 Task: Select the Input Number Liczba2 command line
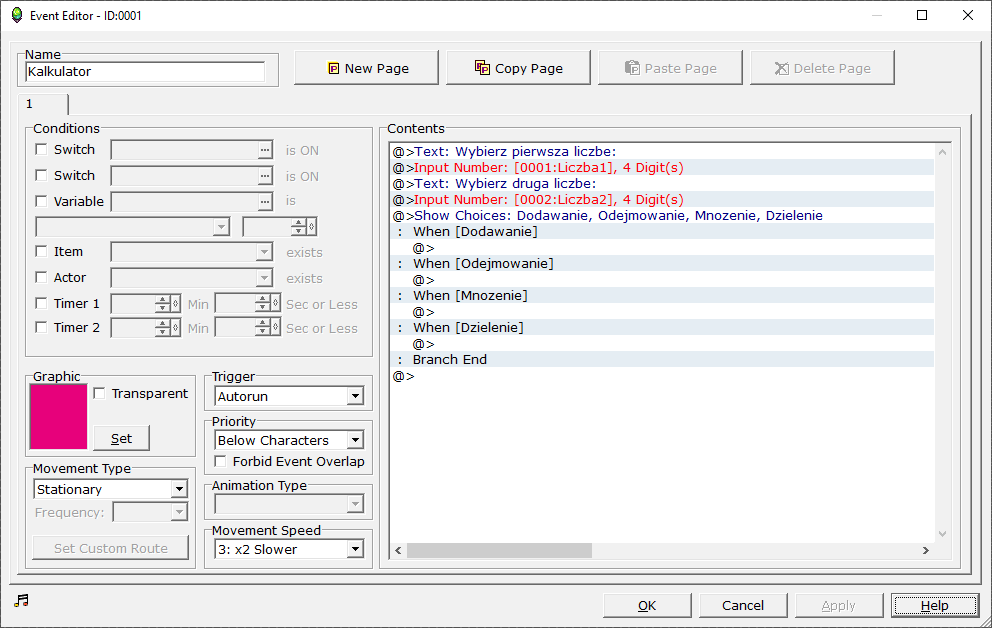(x=662, y=200)
